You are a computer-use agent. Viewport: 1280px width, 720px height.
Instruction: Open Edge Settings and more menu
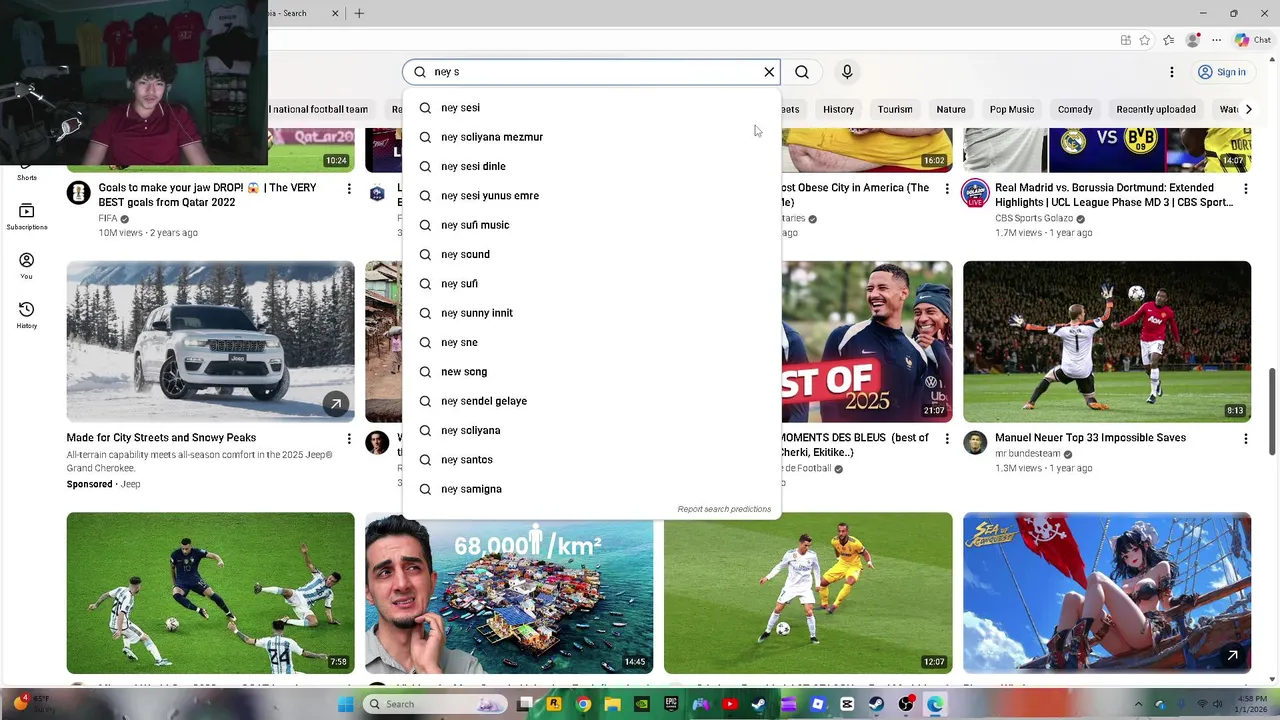pyautogui.click(x=1217, y=40)
